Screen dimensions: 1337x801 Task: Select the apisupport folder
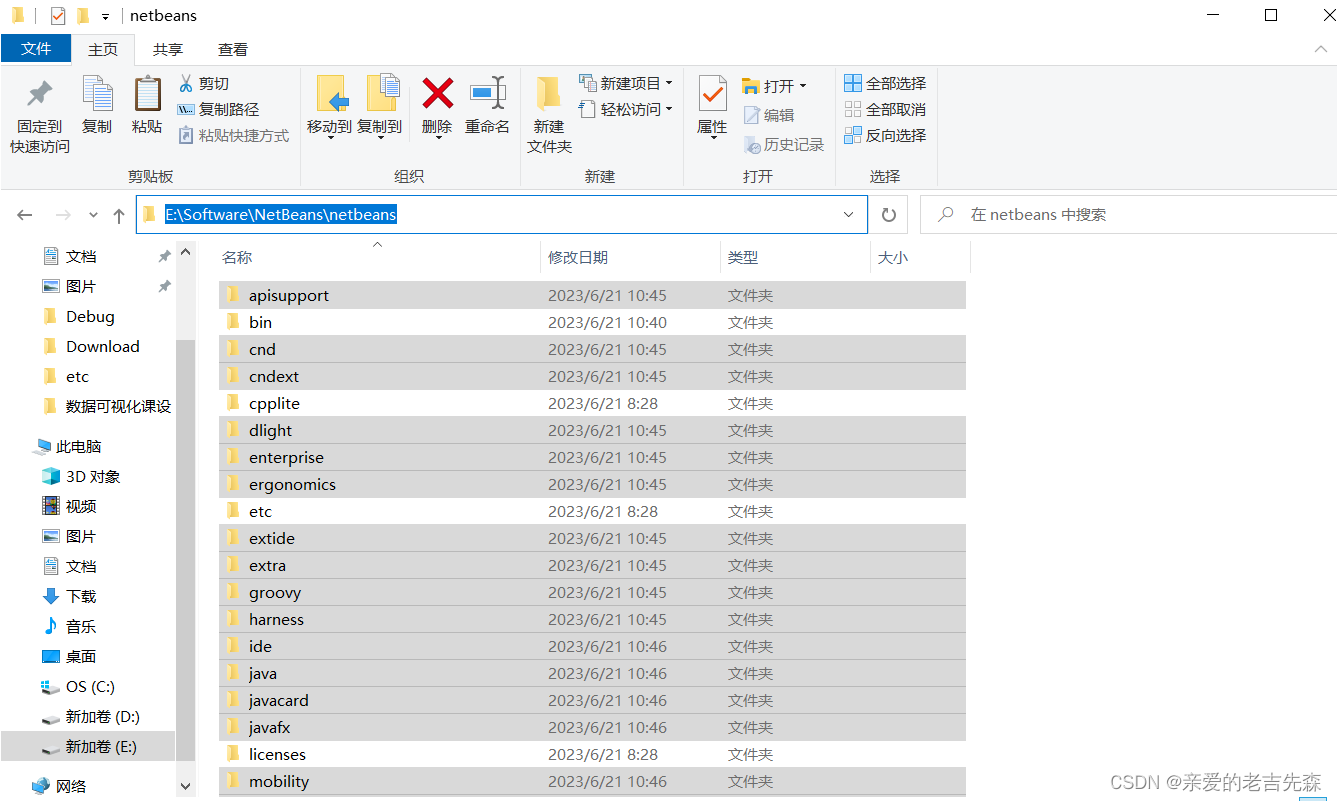pyautogui.click(x=592, y=295)
